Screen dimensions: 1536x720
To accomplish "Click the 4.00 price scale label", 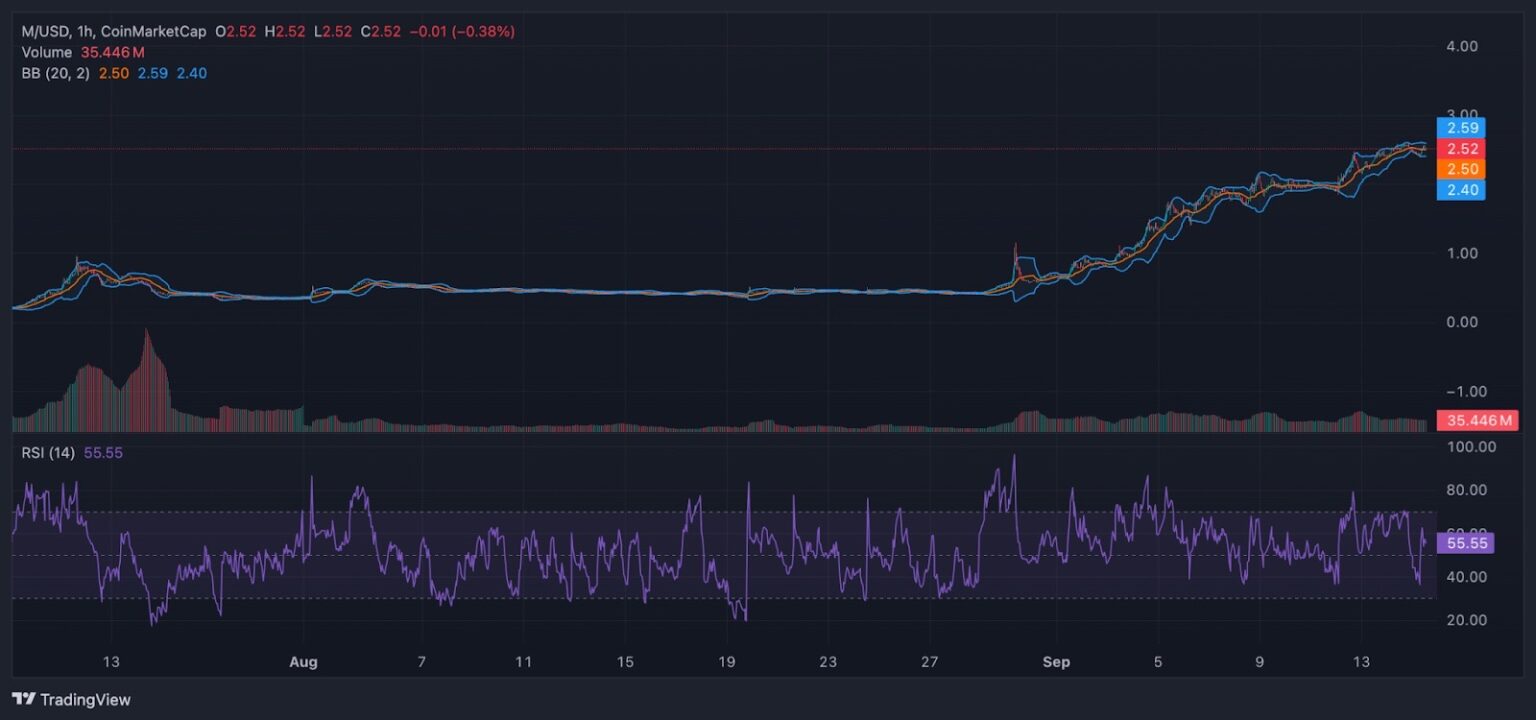I will (x=1461, y=46).
